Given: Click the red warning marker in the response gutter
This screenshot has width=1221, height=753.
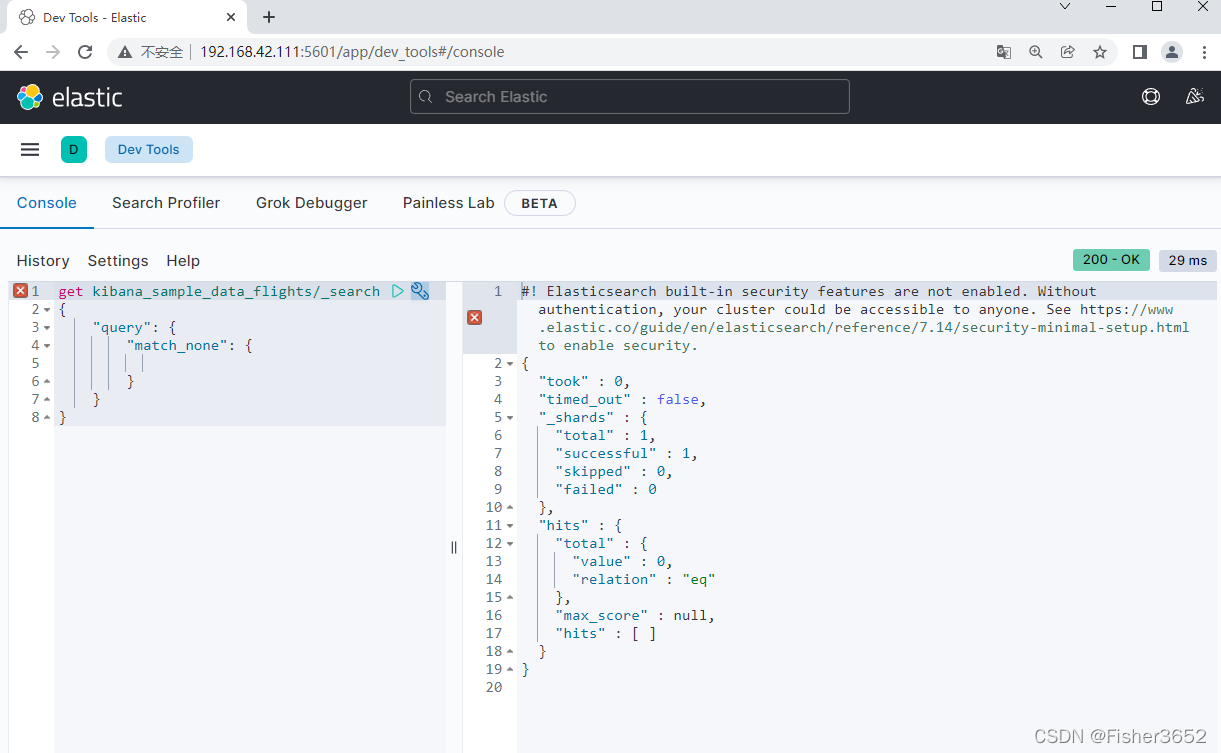Looking at the screenshot, I should point(475,317).
